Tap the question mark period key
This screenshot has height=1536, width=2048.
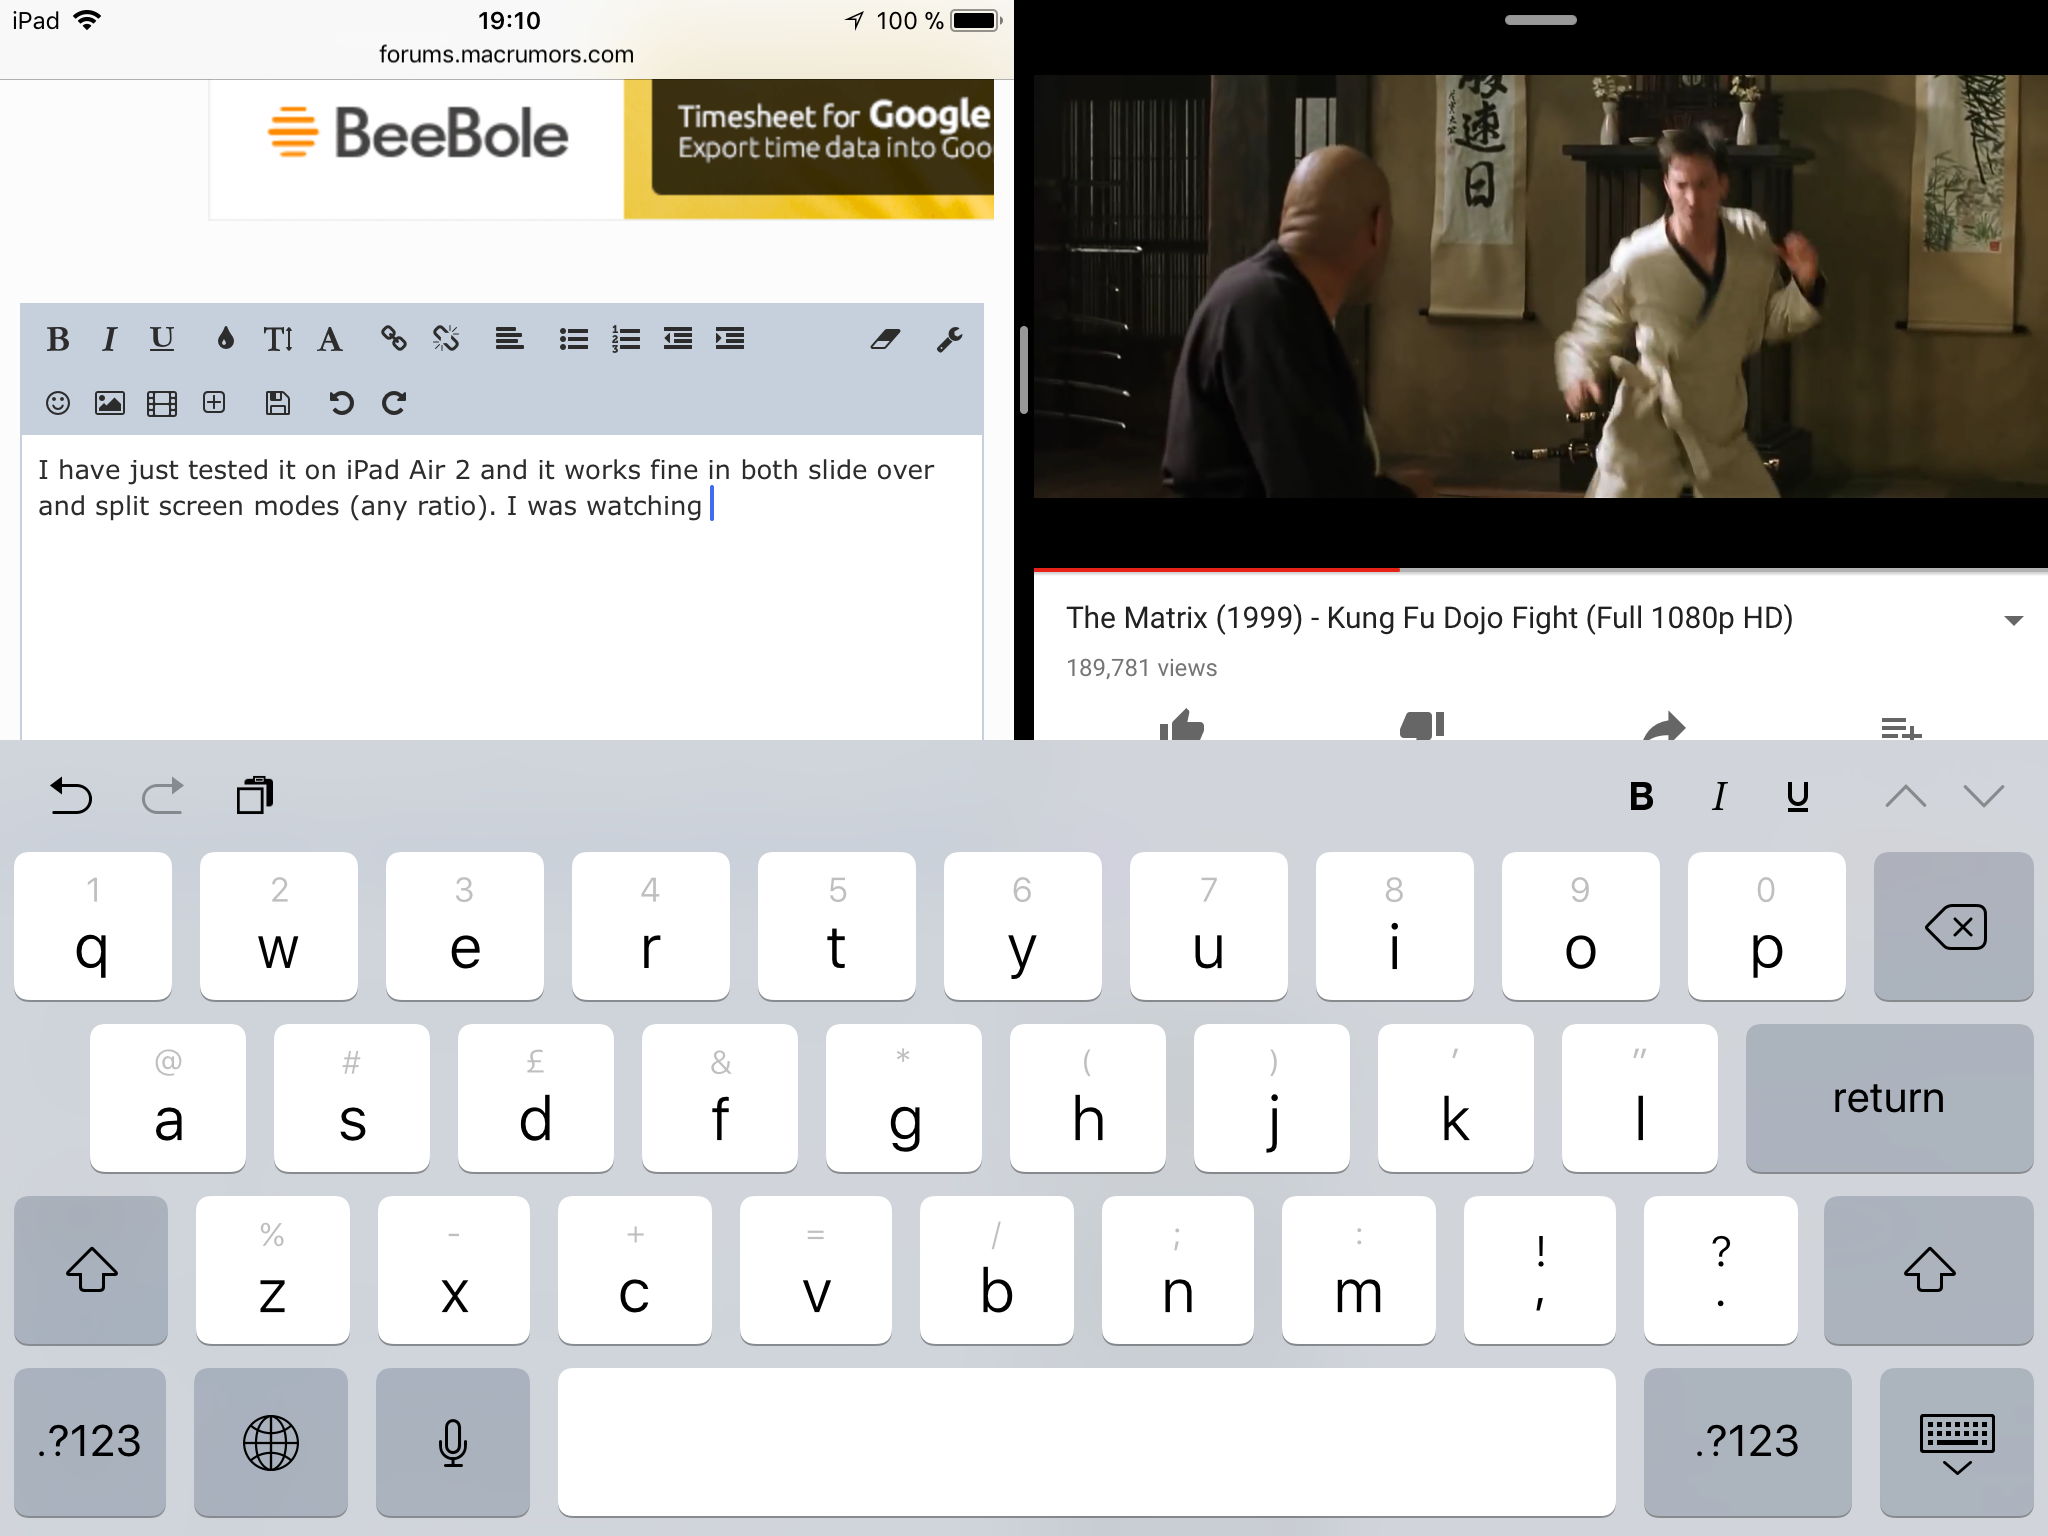tap(1721, 1270)
